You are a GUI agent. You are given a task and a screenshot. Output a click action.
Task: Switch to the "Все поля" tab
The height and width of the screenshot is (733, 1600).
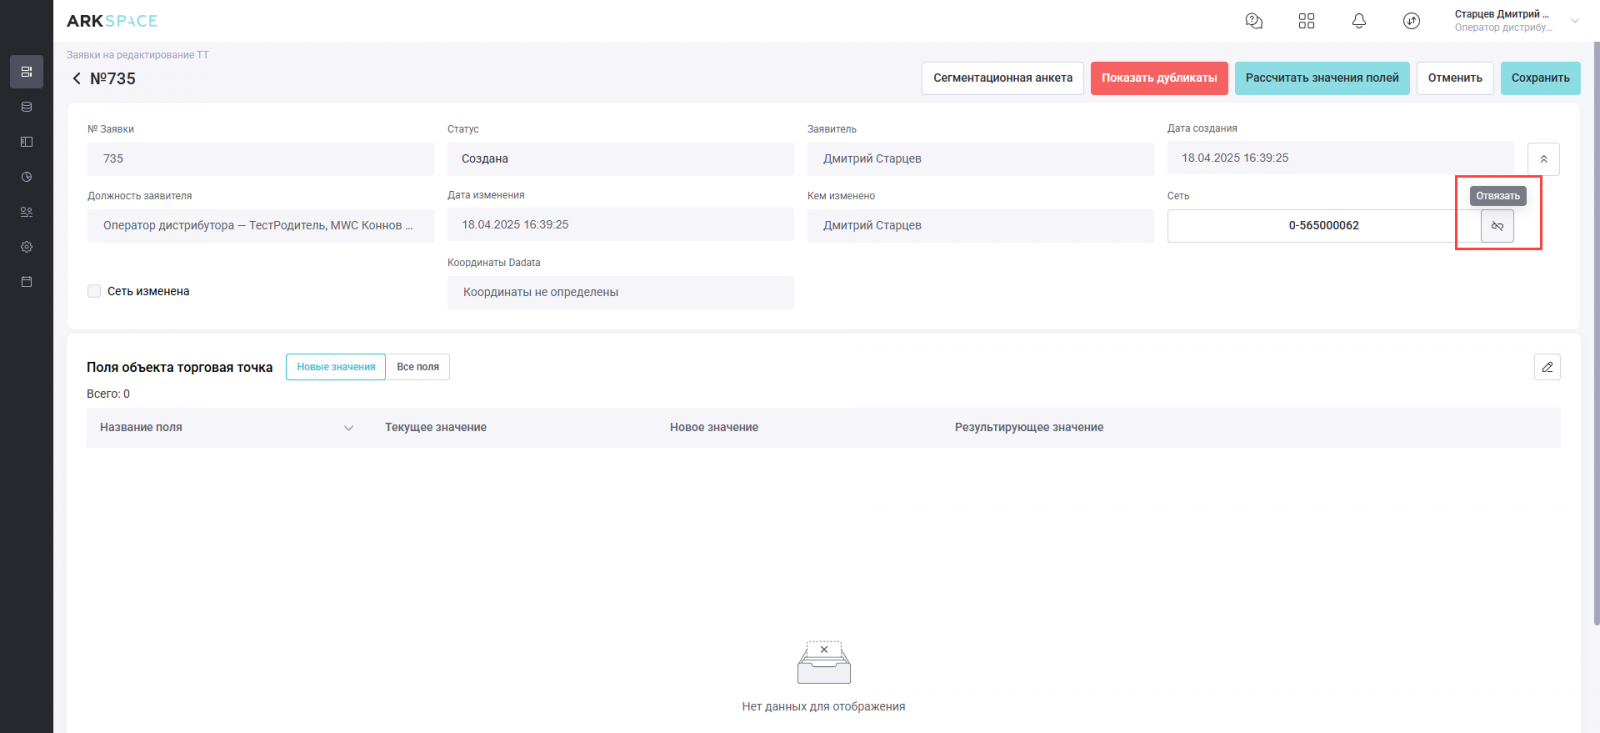click(418, 367)
